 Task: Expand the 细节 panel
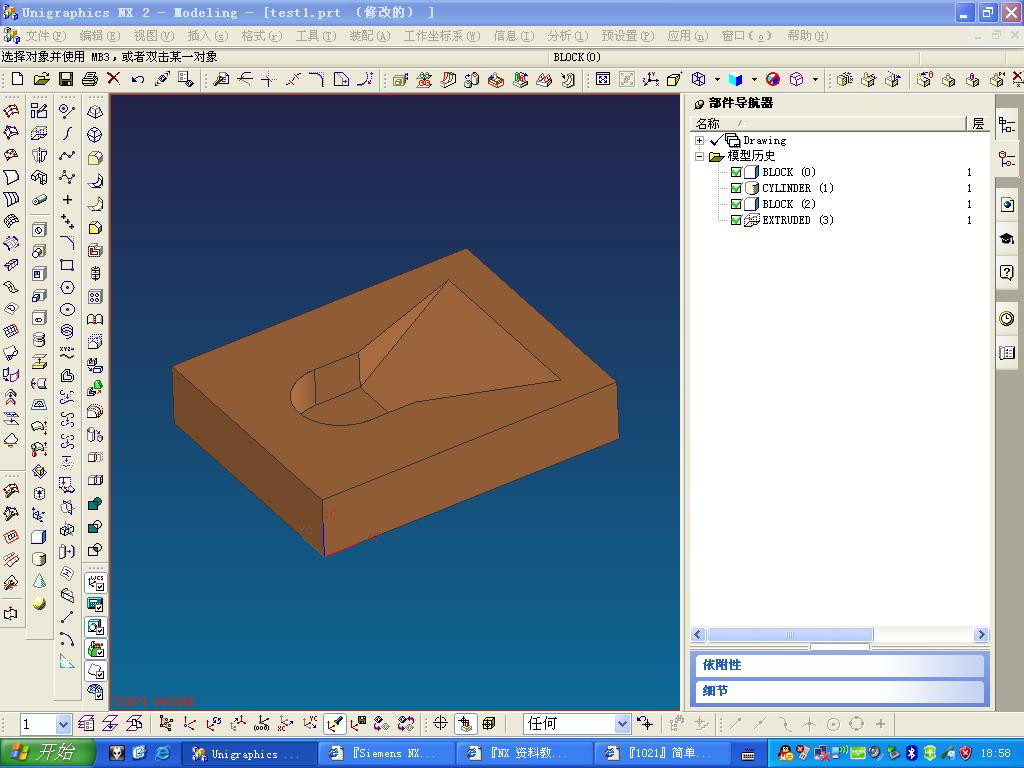[x=840, y=691]
